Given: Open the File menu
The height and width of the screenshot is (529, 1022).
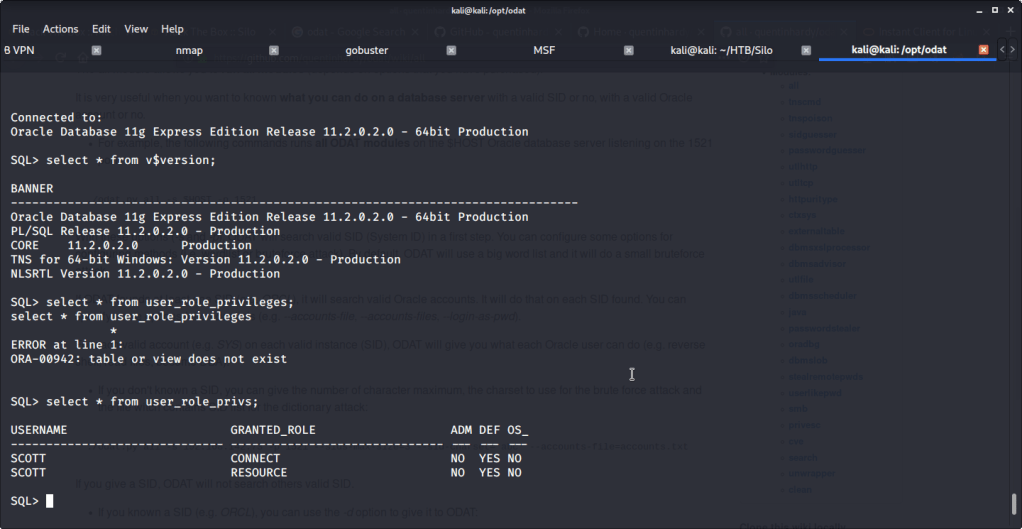Looking at the screenshot, I should (x=21, y=29).
